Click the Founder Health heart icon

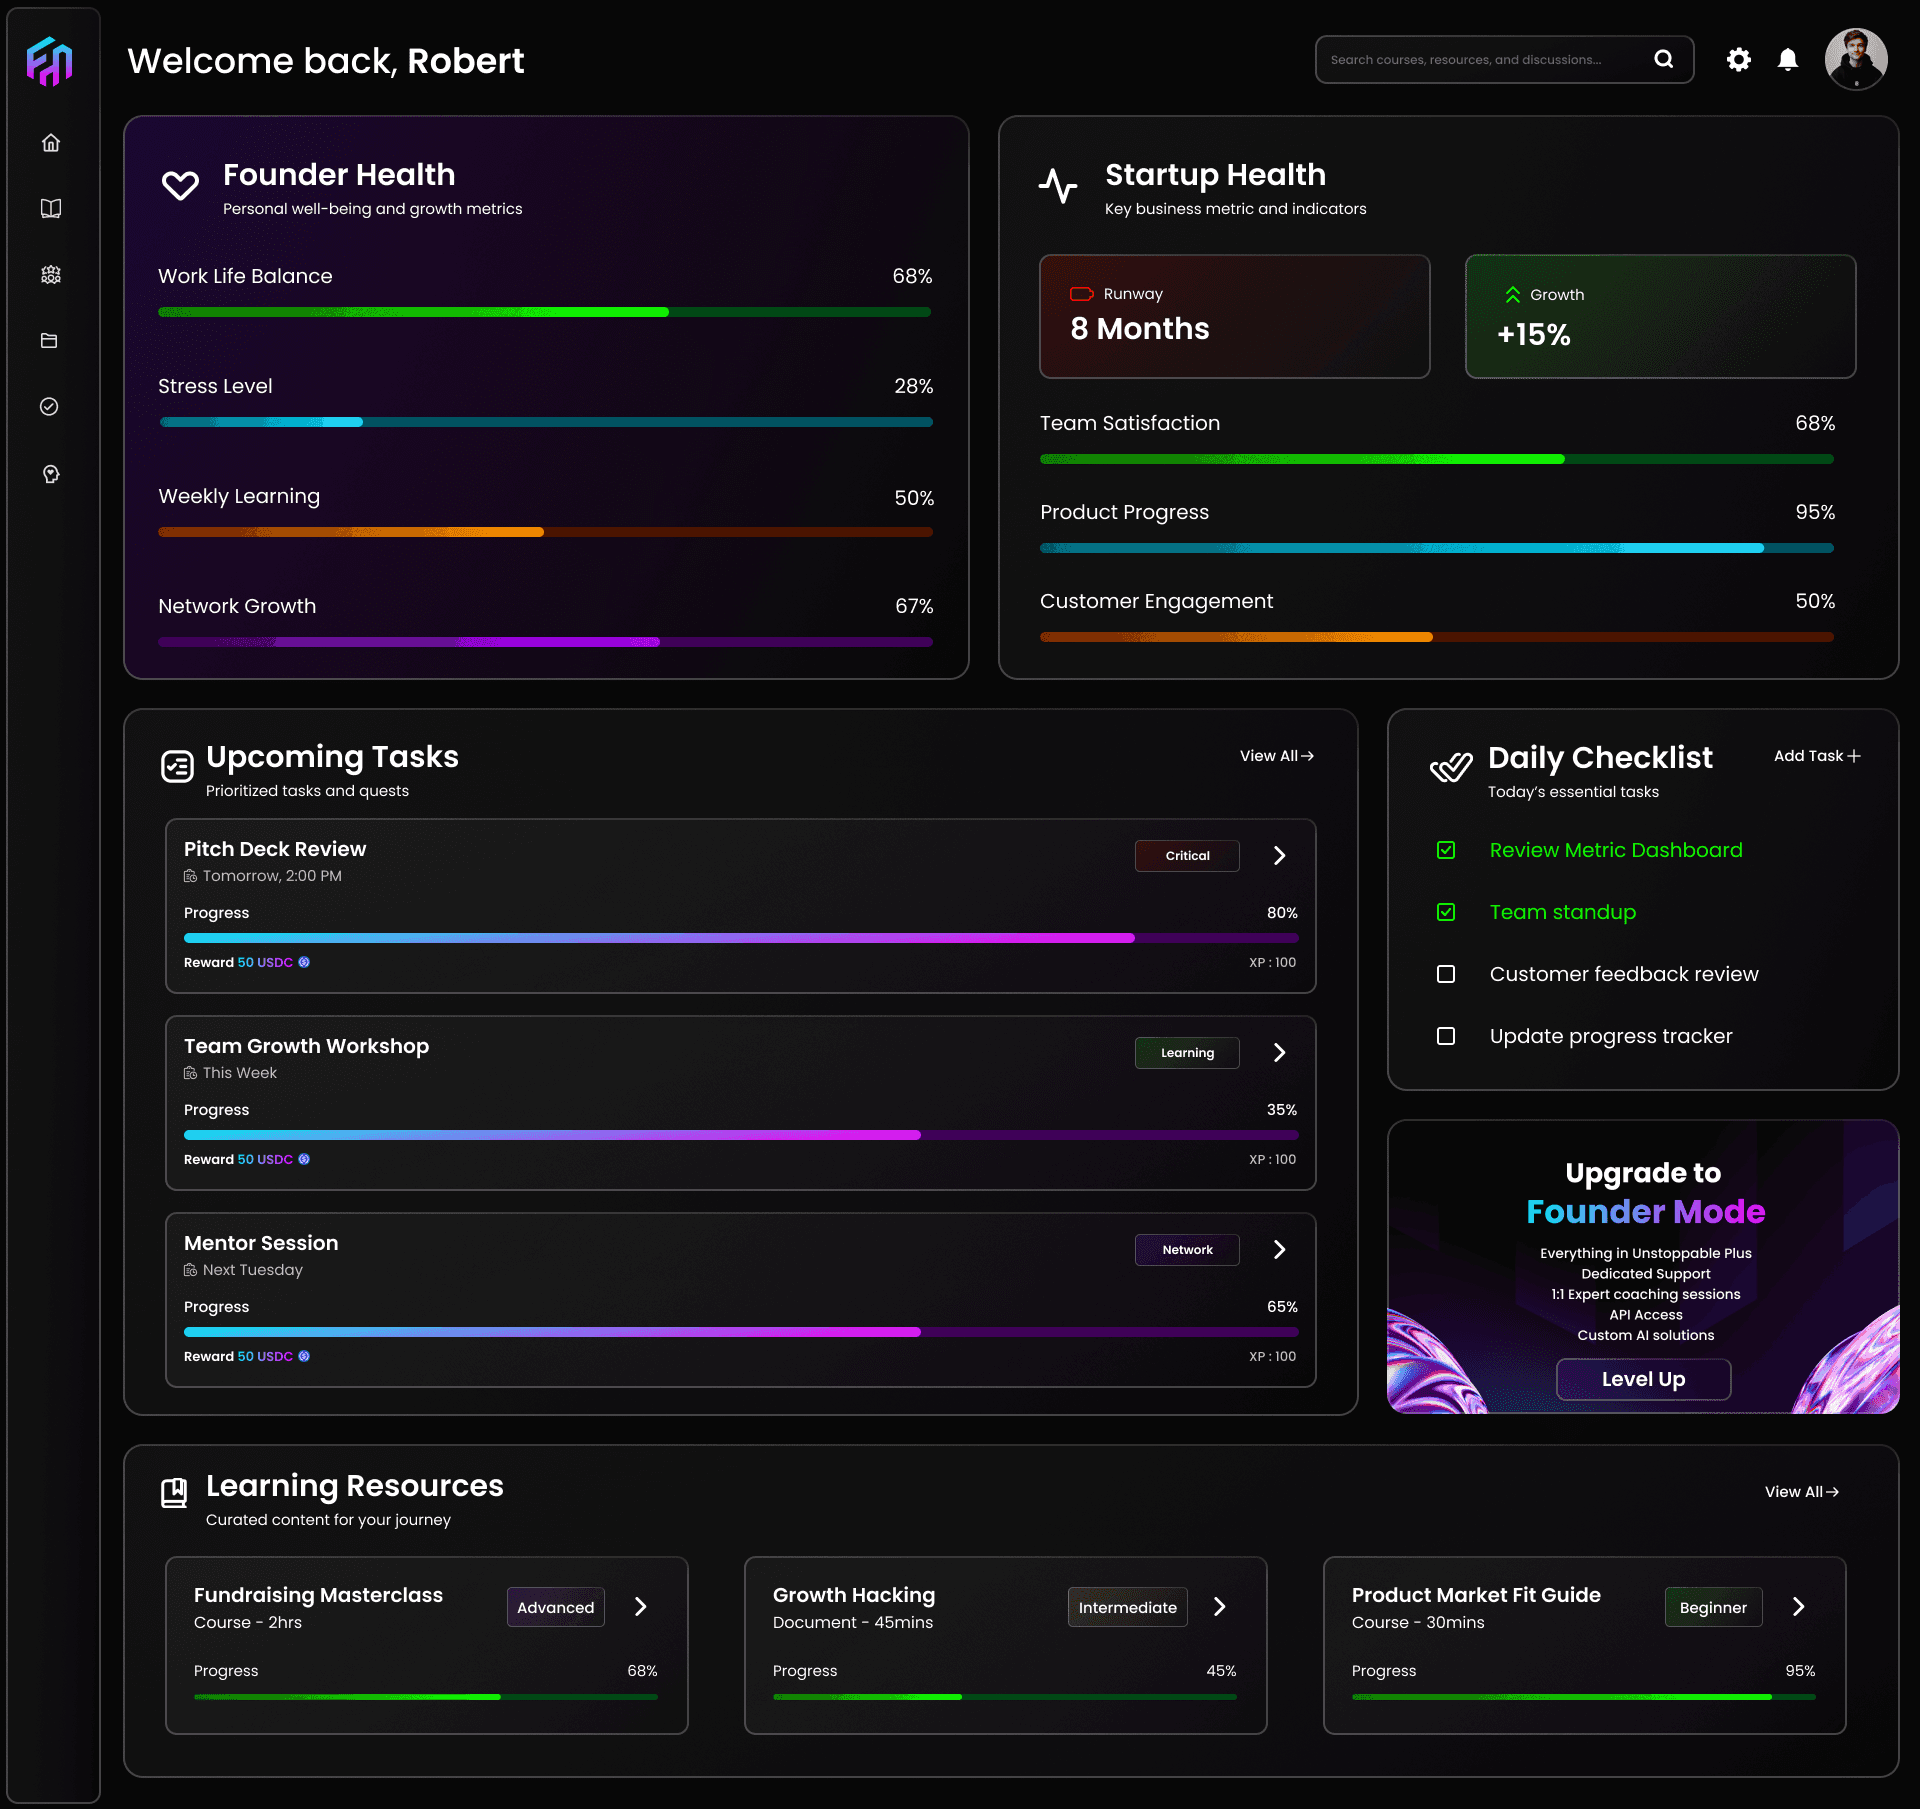182,184
